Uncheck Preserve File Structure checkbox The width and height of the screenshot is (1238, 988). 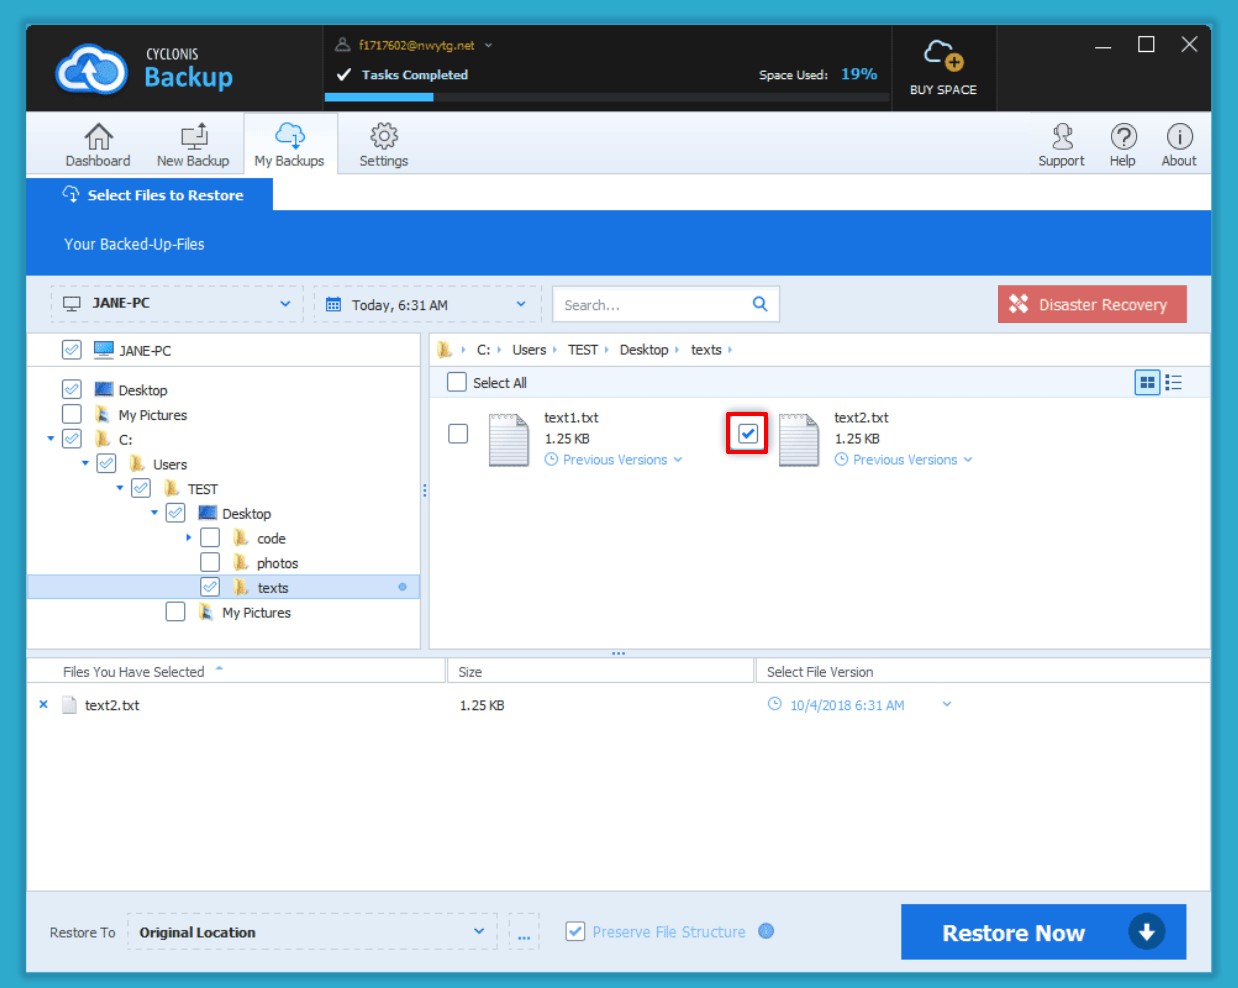pyautogui.click(x=575, y=932)
